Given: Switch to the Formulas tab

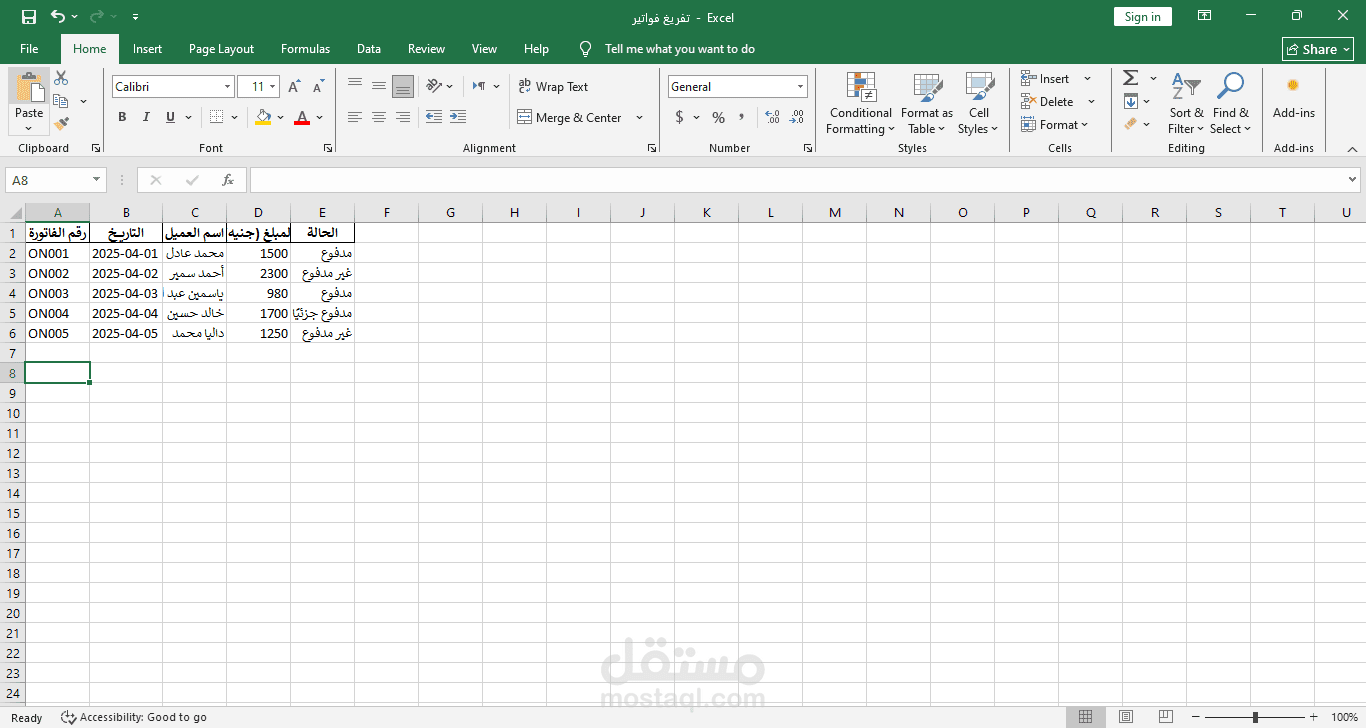Looking at the screenshot, I should [305, 49].
